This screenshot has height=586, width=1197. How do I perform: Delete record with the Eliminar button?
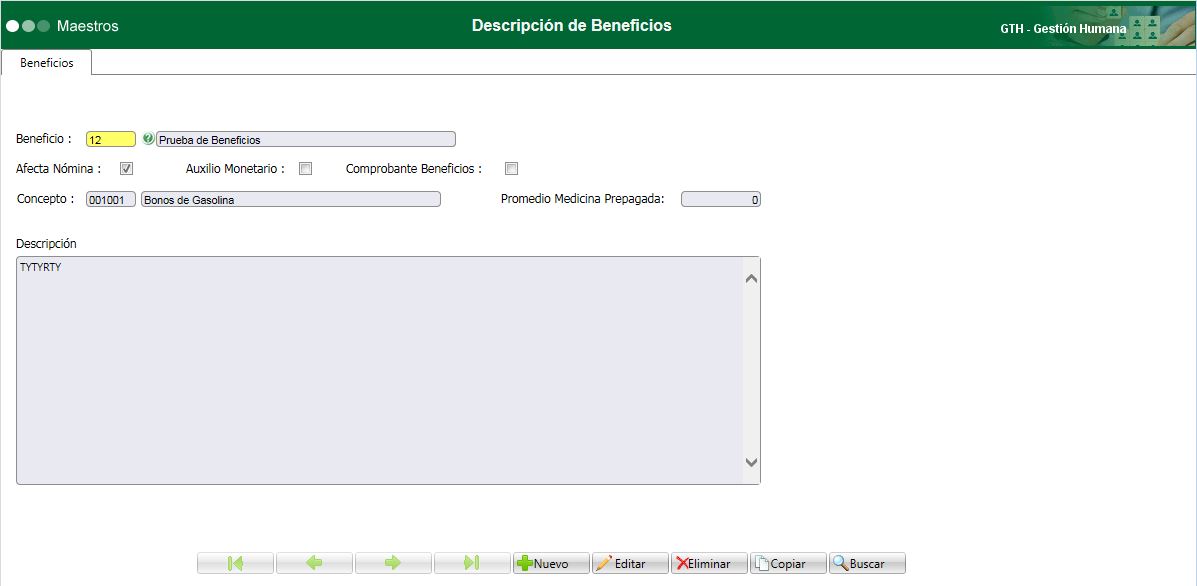pyautogui.click(x=709, y=563)
